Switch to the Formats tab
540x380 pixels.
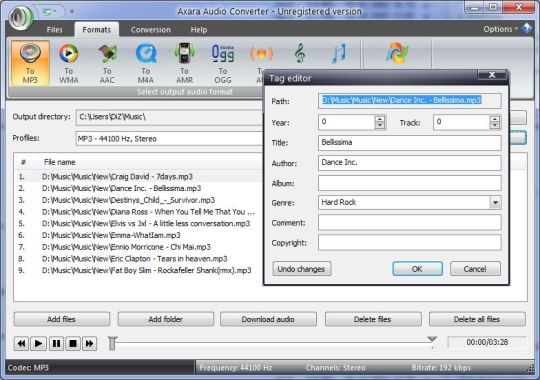coord(96,30)
